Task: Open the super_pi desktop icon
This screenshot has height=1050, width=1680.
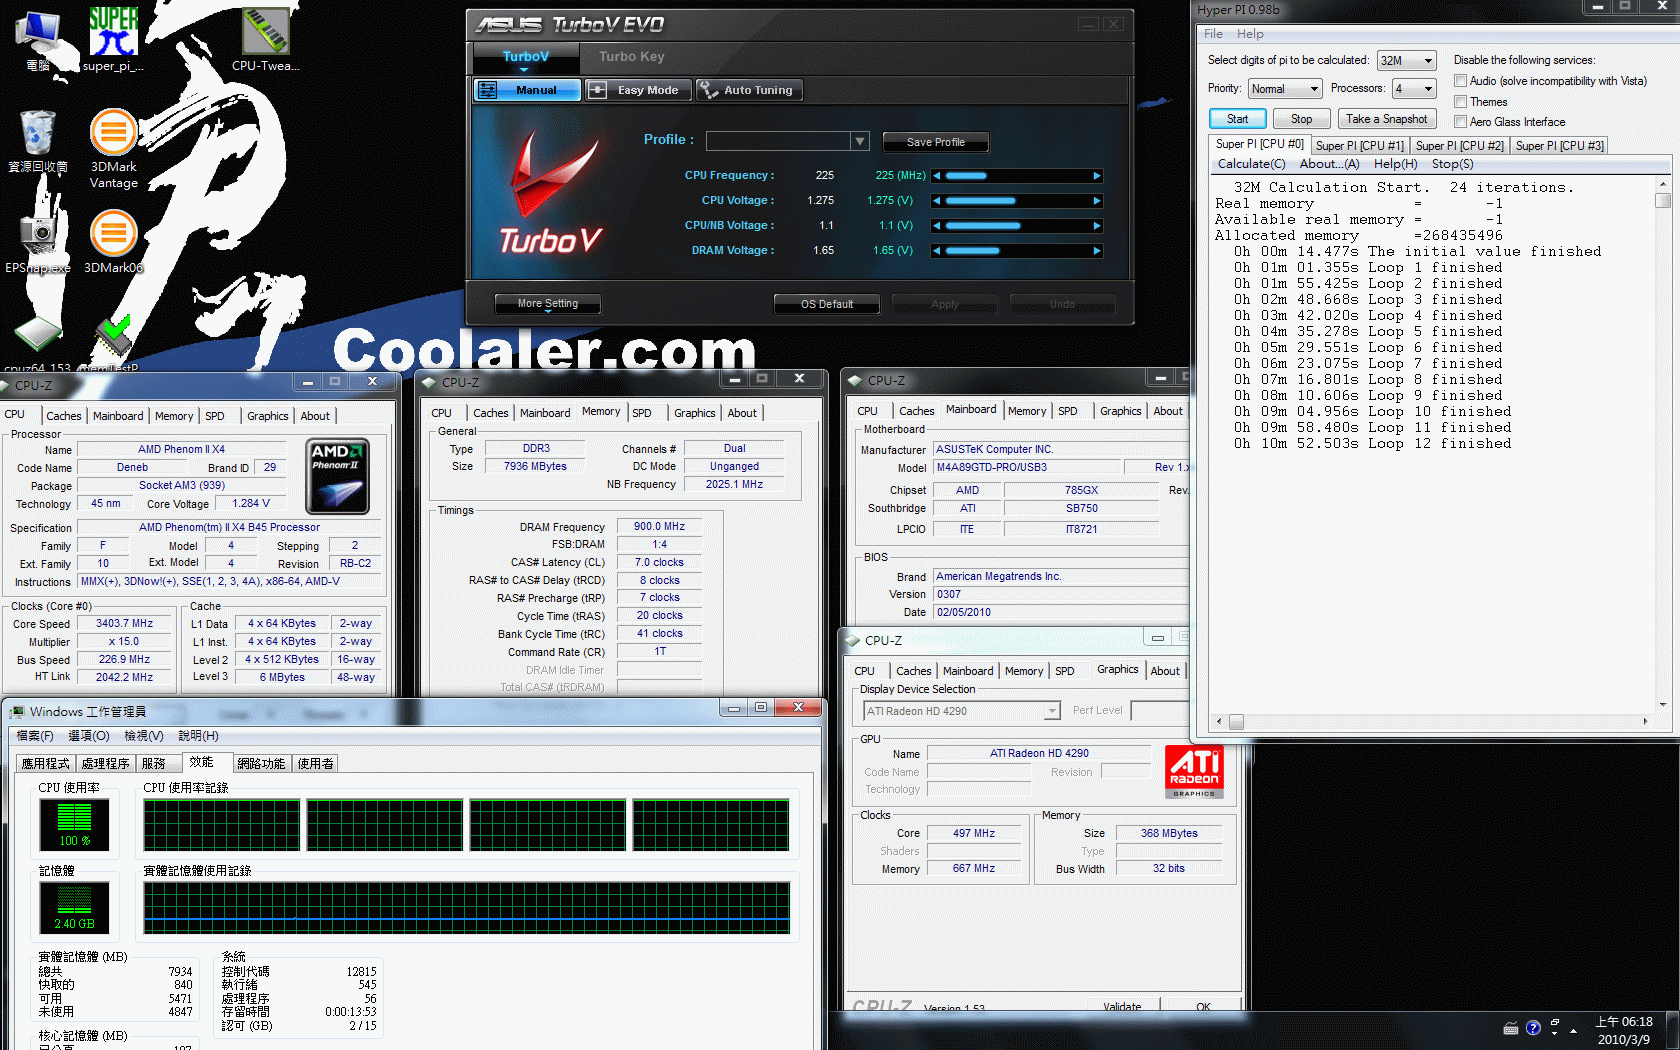Action: tap(113, 38)
